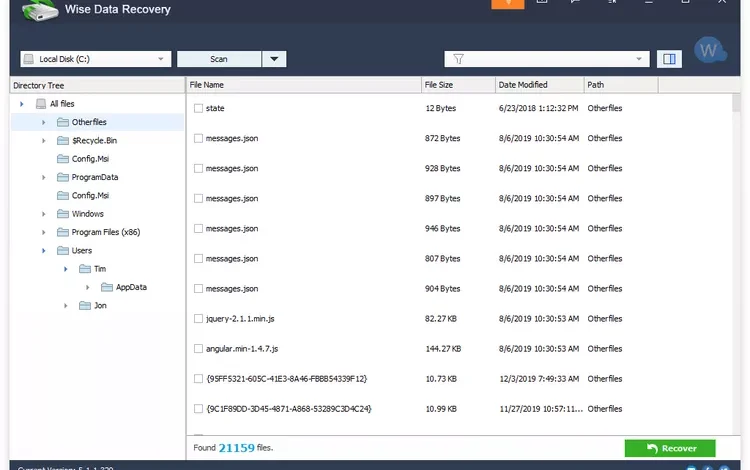Start a scan with the Scan button
The height and width of the screenshot is (470, 750).
tap(219, 59)
